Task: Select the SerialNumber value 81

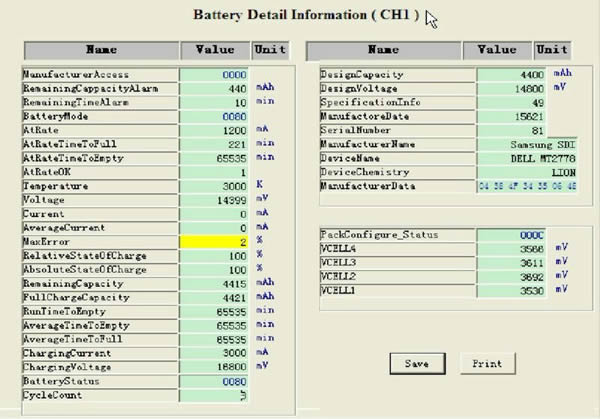Action: click(x=511, y=130)
